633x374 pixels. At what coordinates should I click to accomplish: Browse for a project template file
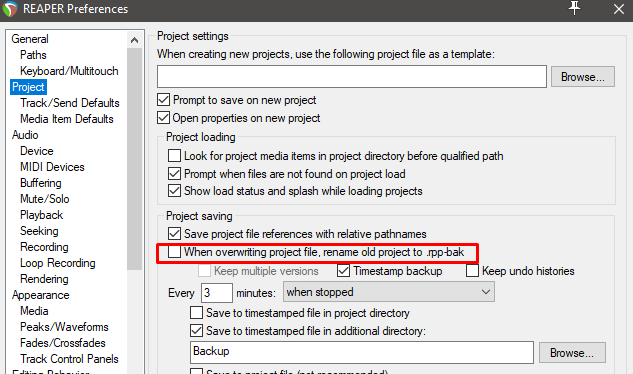(x=583, y=77)
